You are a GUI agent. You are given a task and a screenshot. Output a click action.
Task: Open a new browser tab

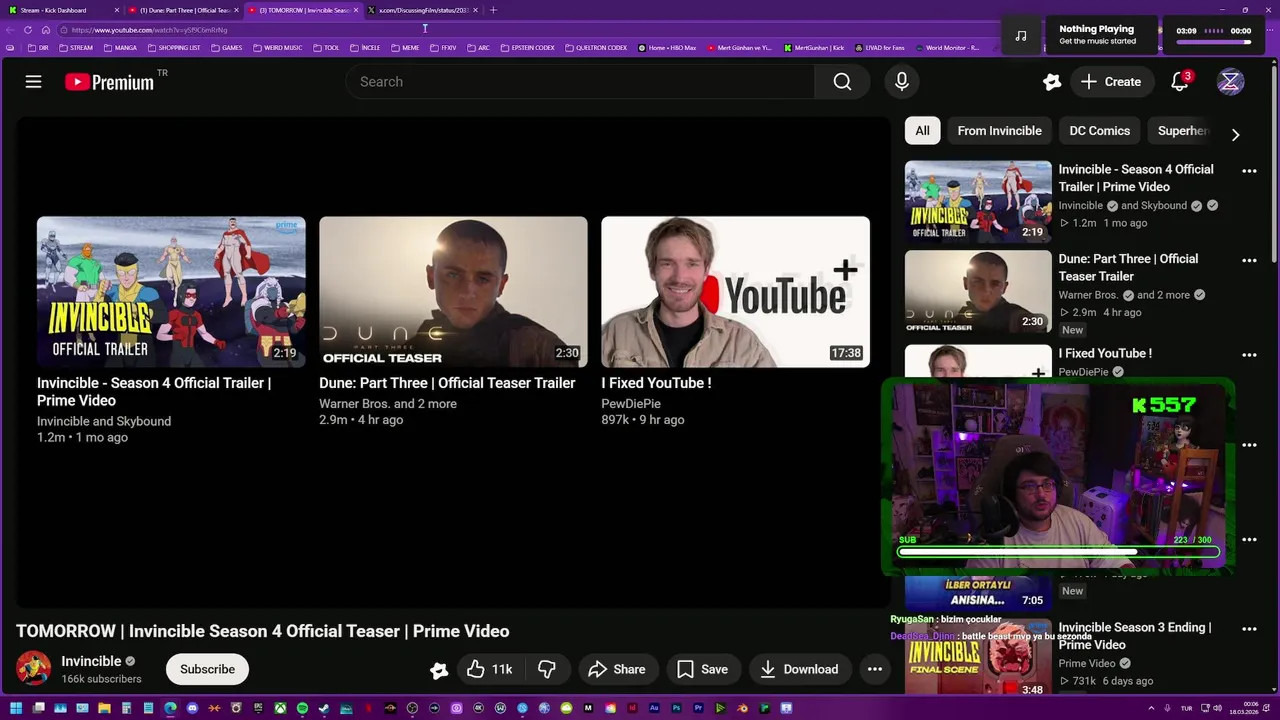pyautogui.click(x=493, y=10)
